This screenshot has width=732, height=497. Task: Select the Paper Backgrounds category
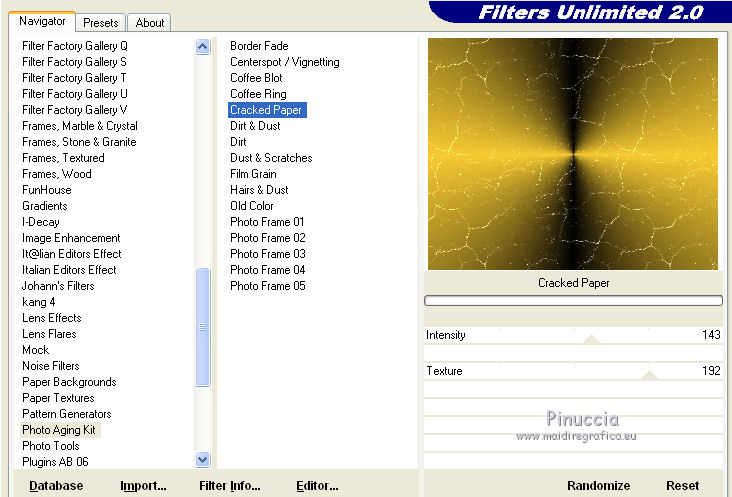tap(69, 382)
